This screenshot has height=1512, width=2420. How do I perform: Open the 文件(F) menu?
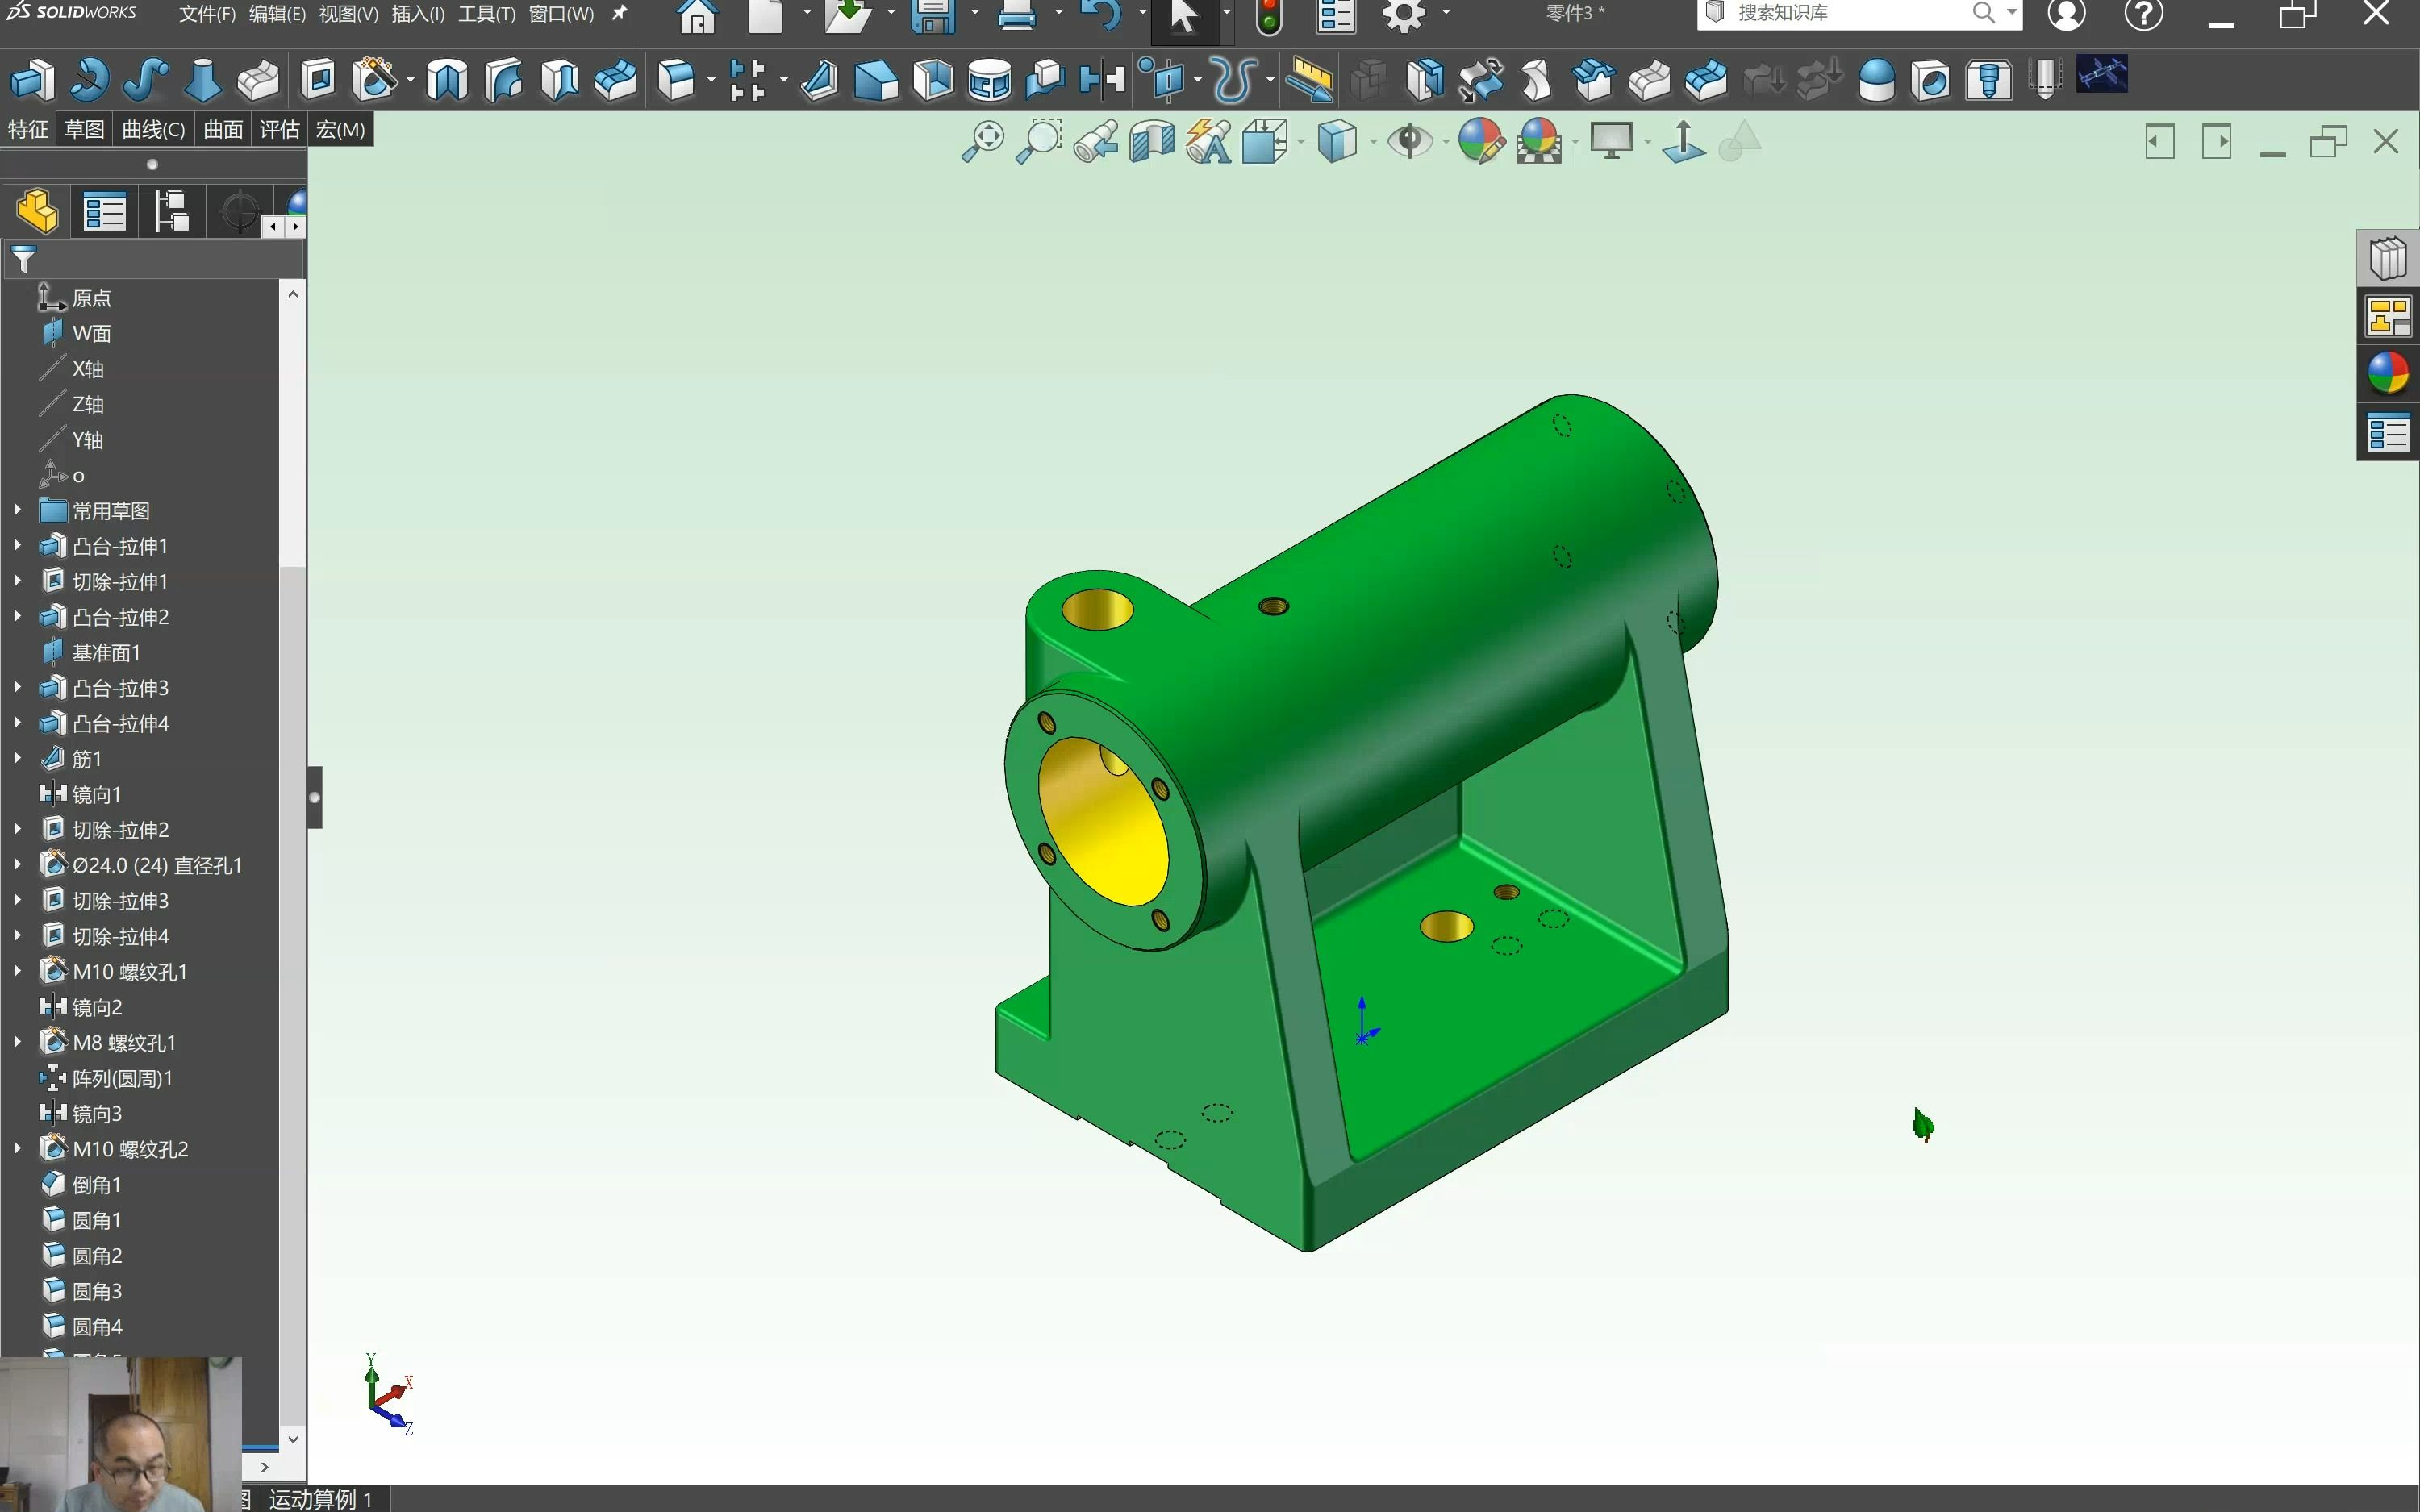coord(207,14)
